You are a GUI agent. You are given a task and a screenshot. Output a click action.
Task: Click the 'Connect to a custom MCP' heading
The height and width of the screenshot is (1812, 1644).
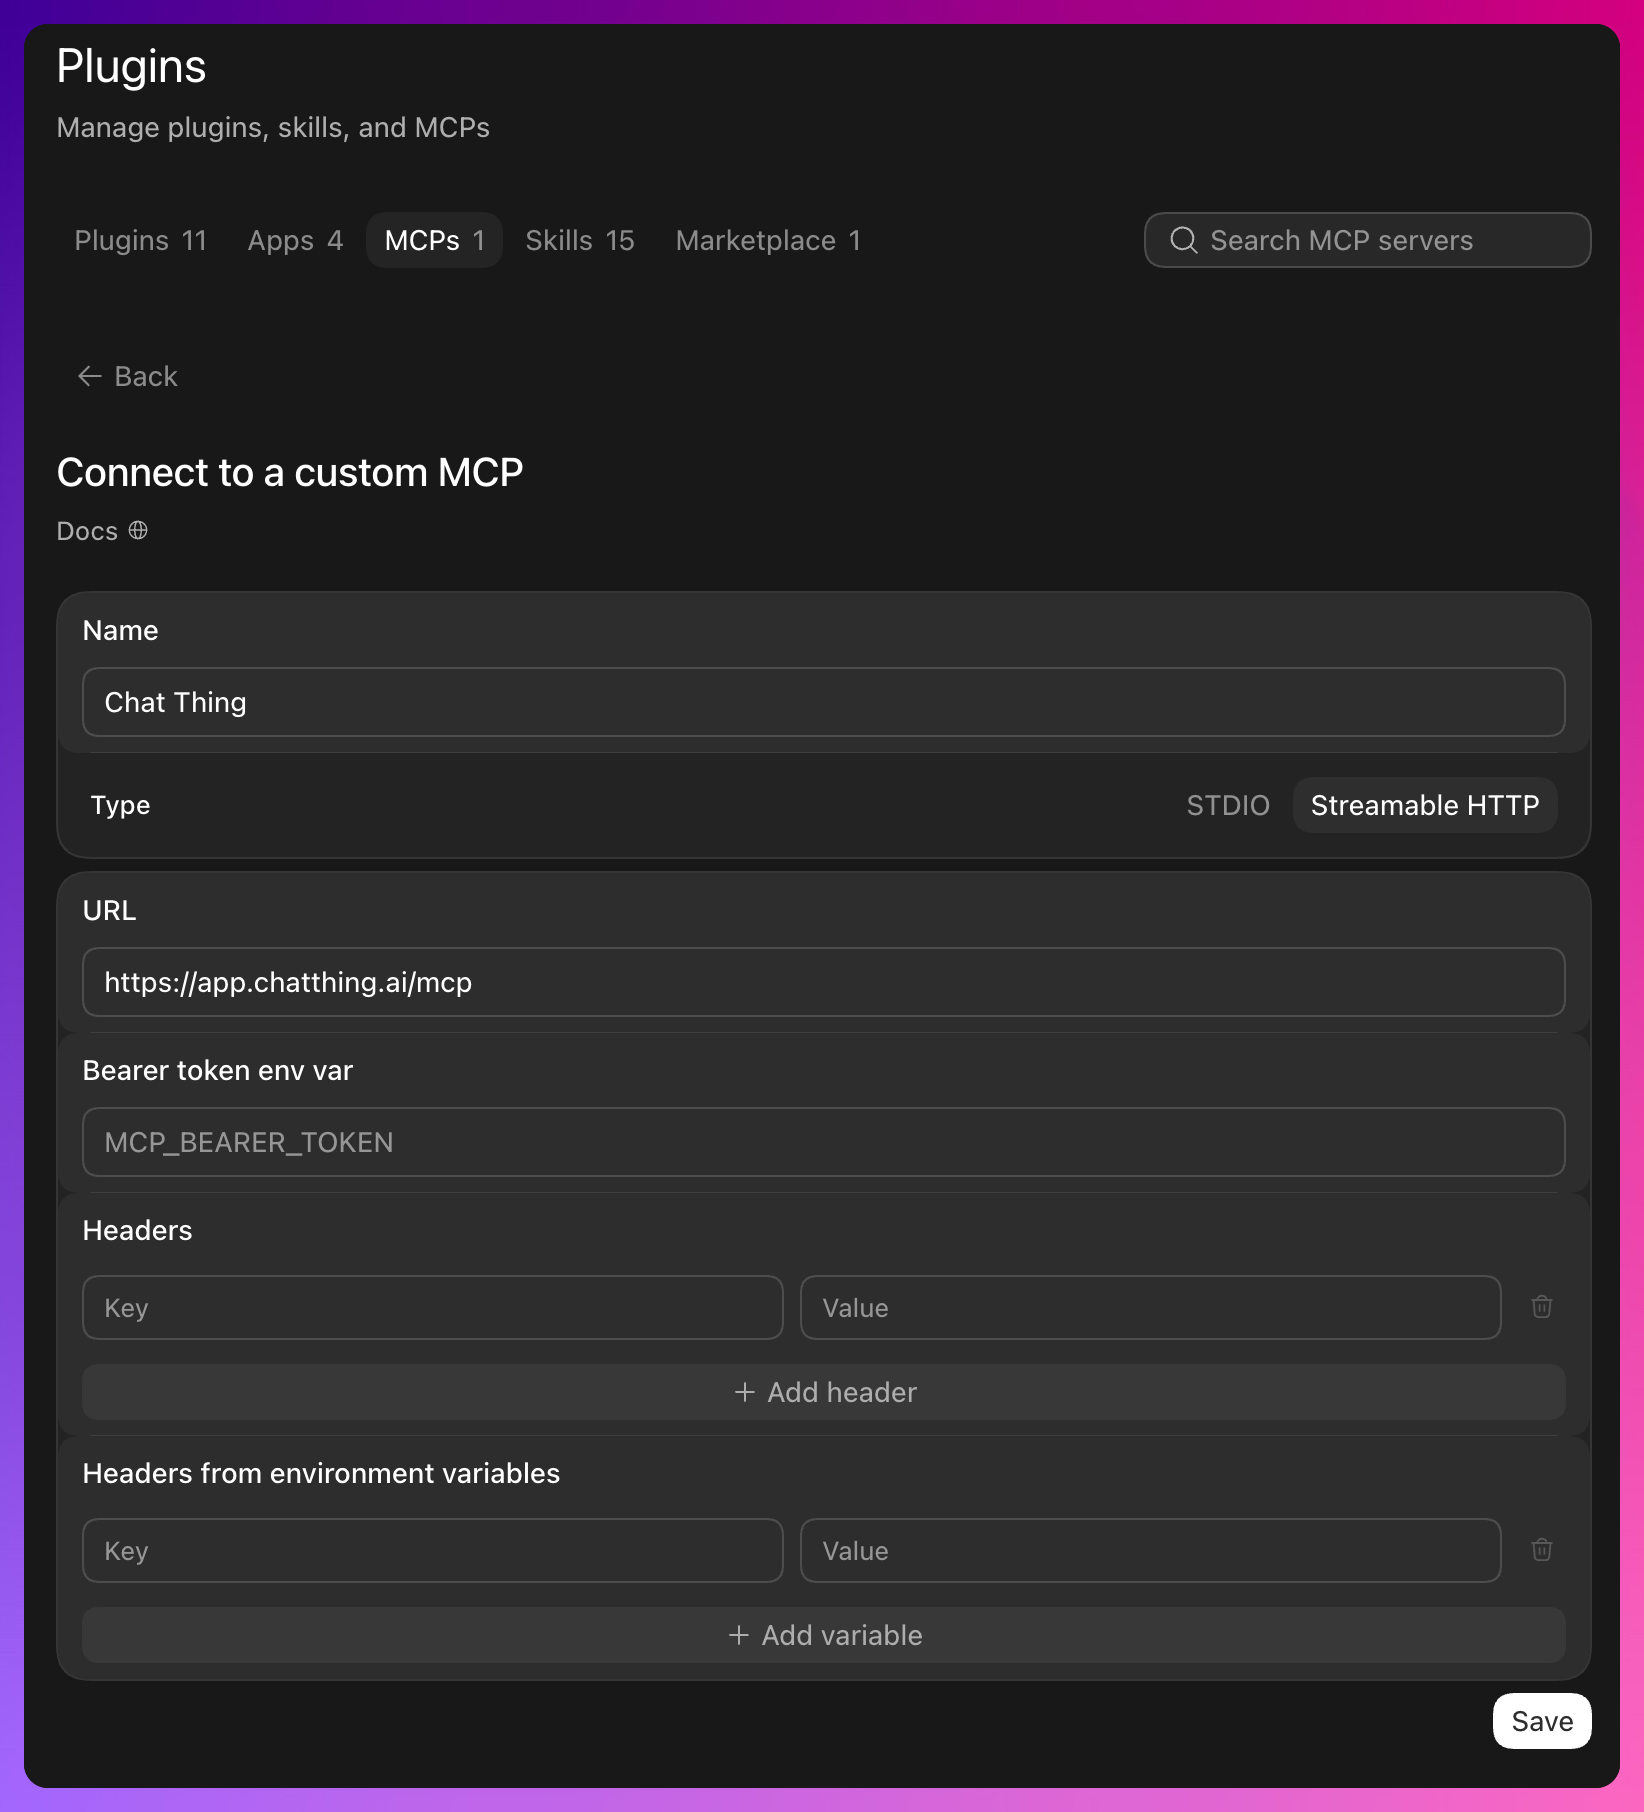point(290,472)
